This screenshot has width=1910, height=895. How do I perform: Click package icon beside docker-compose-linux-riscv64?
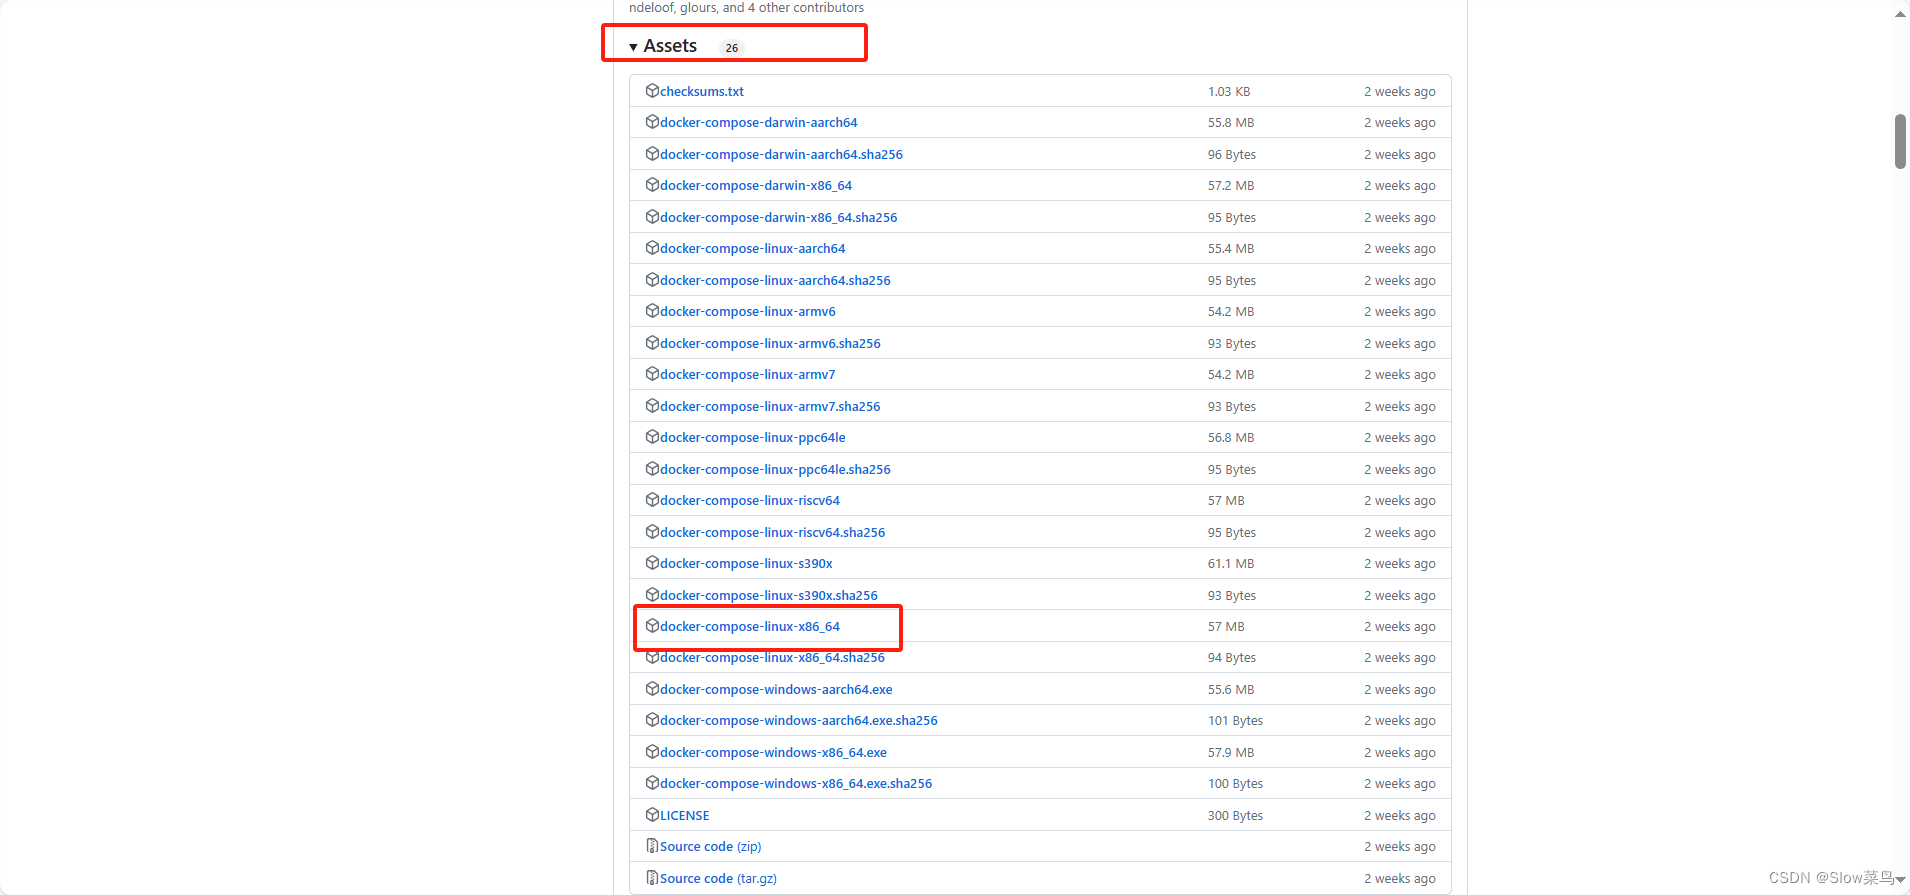652,500
